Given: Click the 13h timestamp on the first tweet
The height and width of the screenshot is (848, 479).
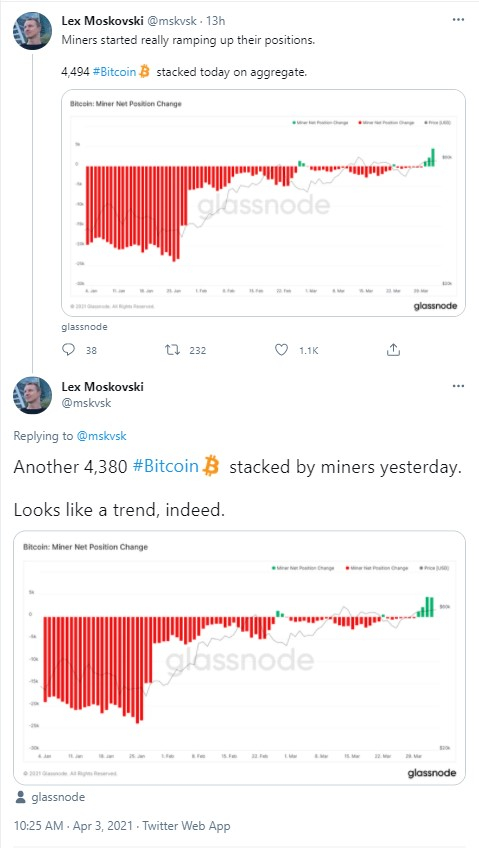Looking at the screenshot, I should pyautogui.click(x=216, y=21).
